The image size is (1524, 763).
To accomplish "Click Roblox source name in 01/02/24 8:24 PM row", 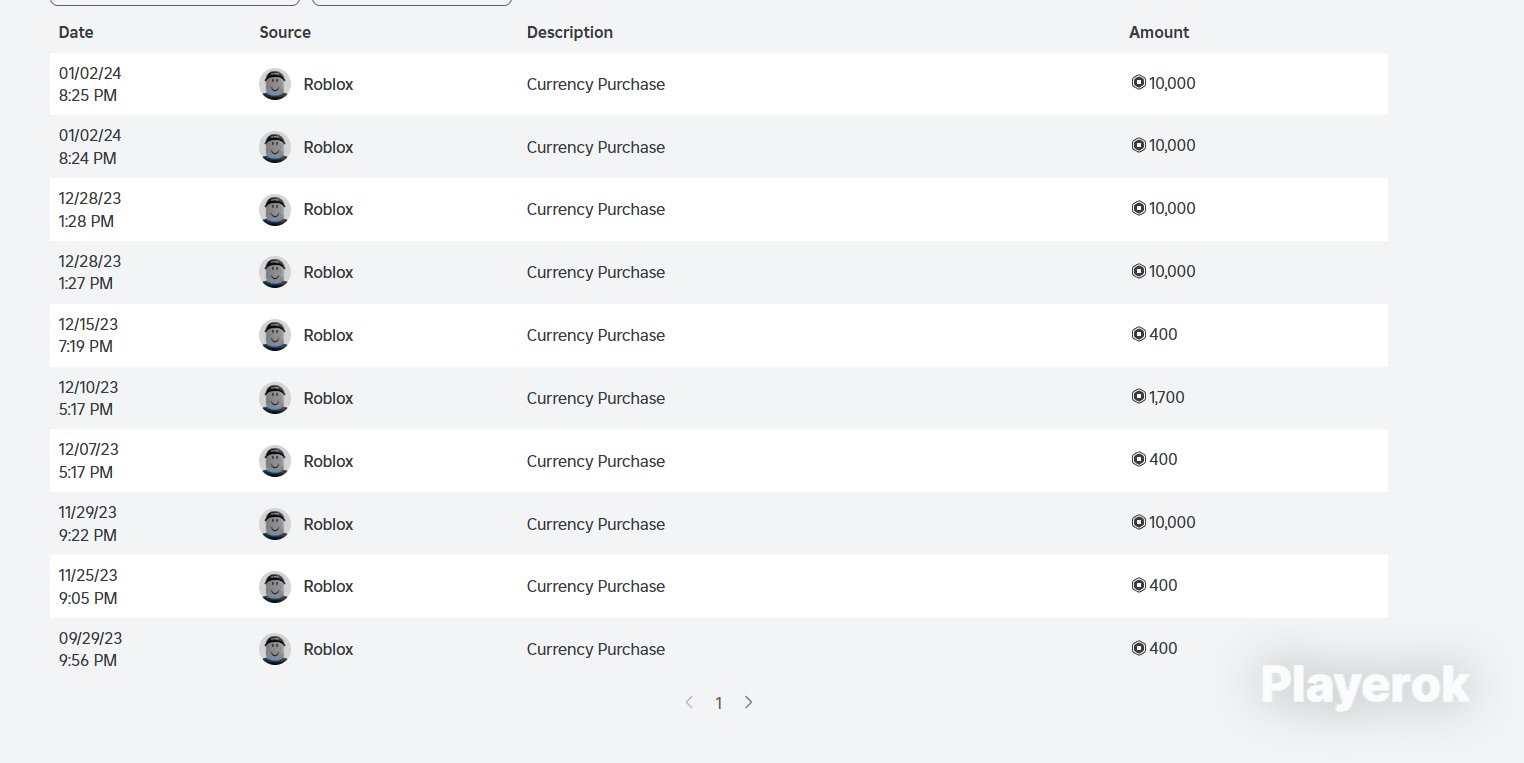I will [328, 147].
